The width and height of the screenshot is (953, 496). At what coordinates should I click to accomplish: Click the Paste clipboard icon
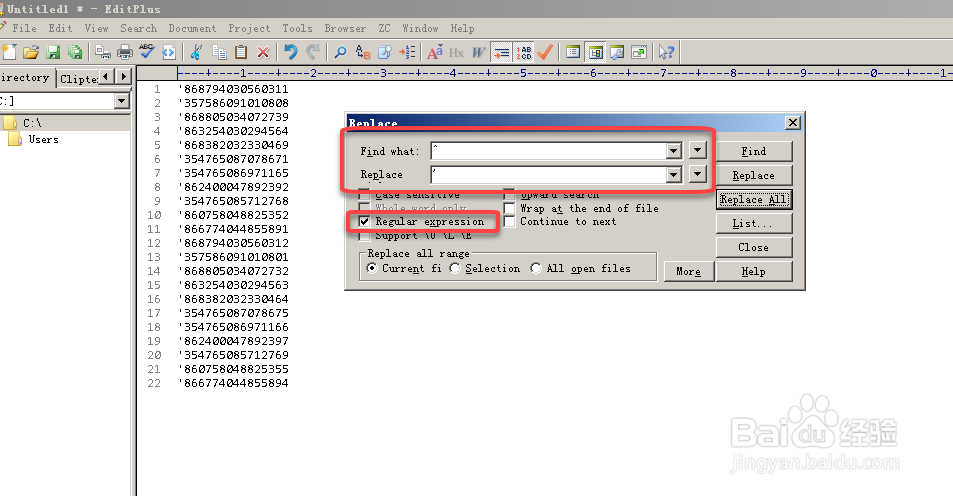coord(241,52)
